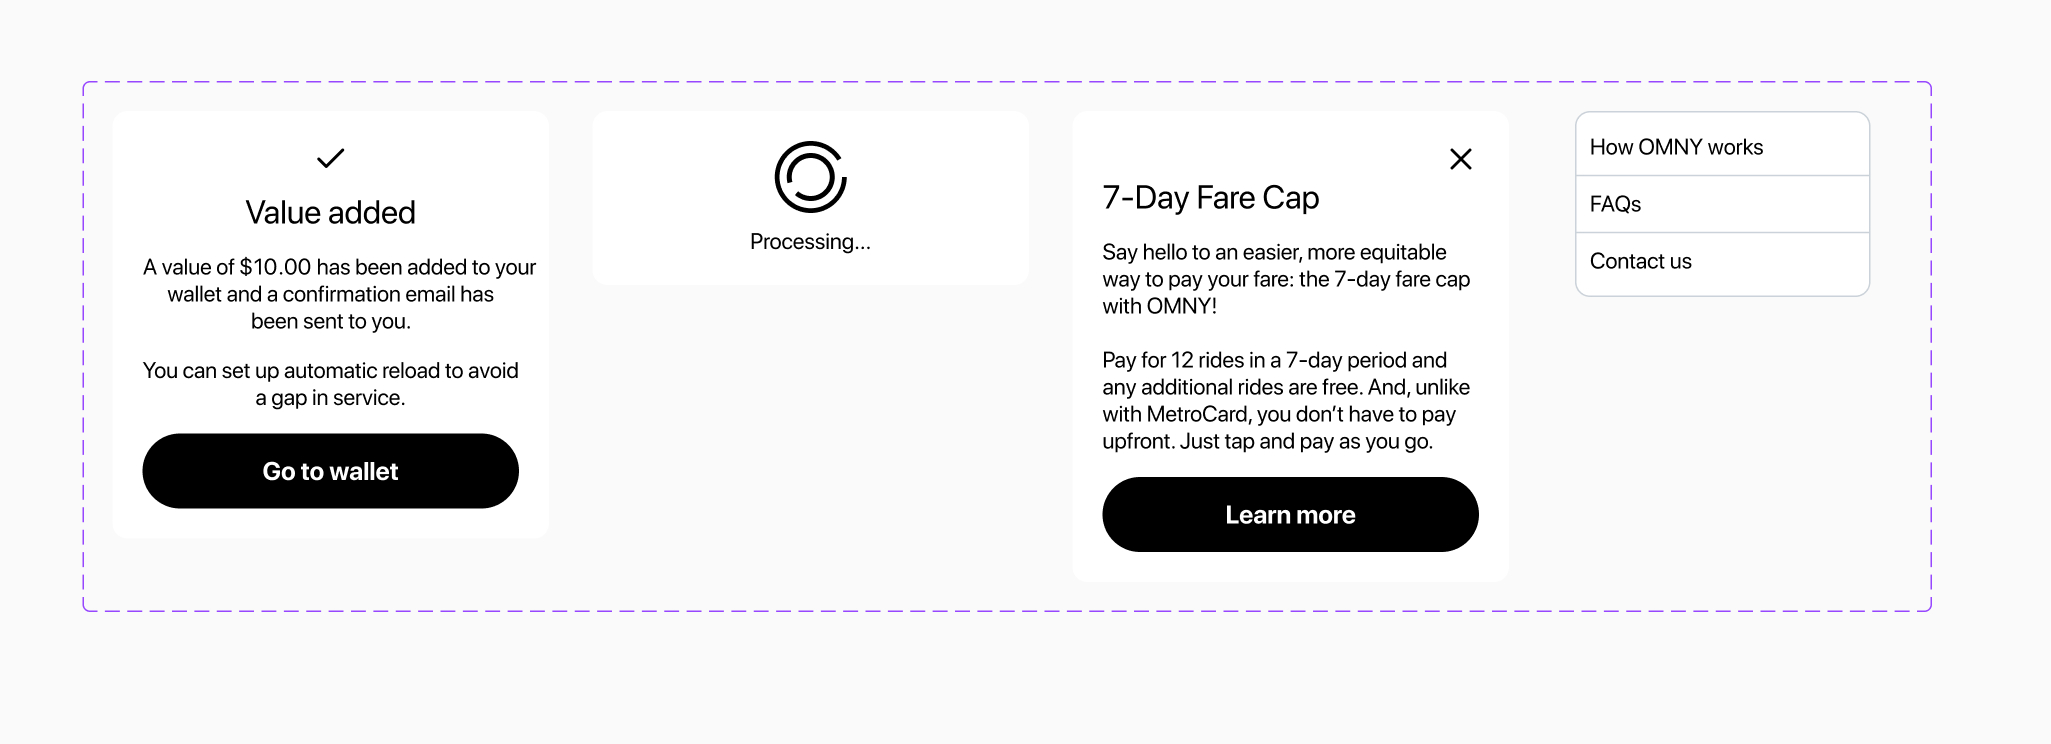Click the 'Say hello to an easier' paragraph
The height and width of the screenshot is (744, 2051).
(x=1285, y=279)
